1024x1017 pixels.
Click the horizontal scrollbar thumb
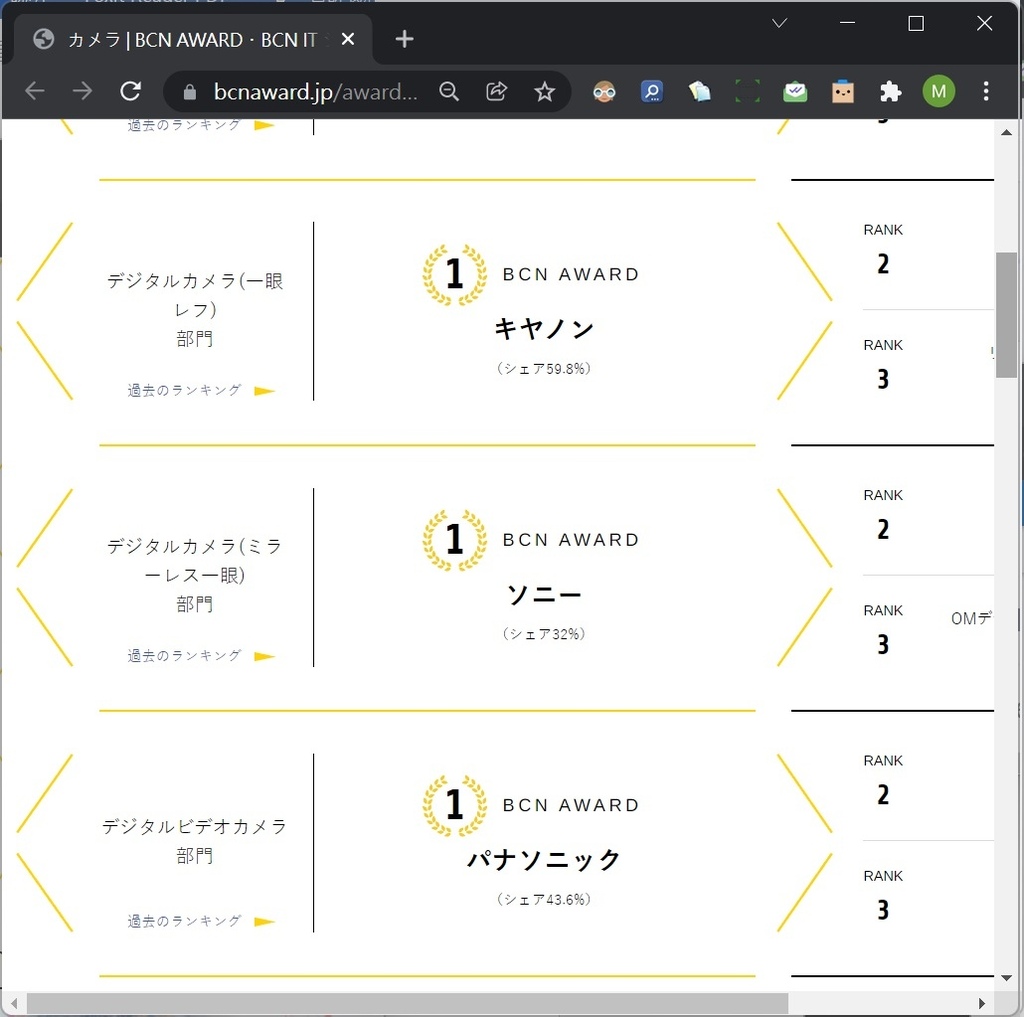pos(408,1003)
